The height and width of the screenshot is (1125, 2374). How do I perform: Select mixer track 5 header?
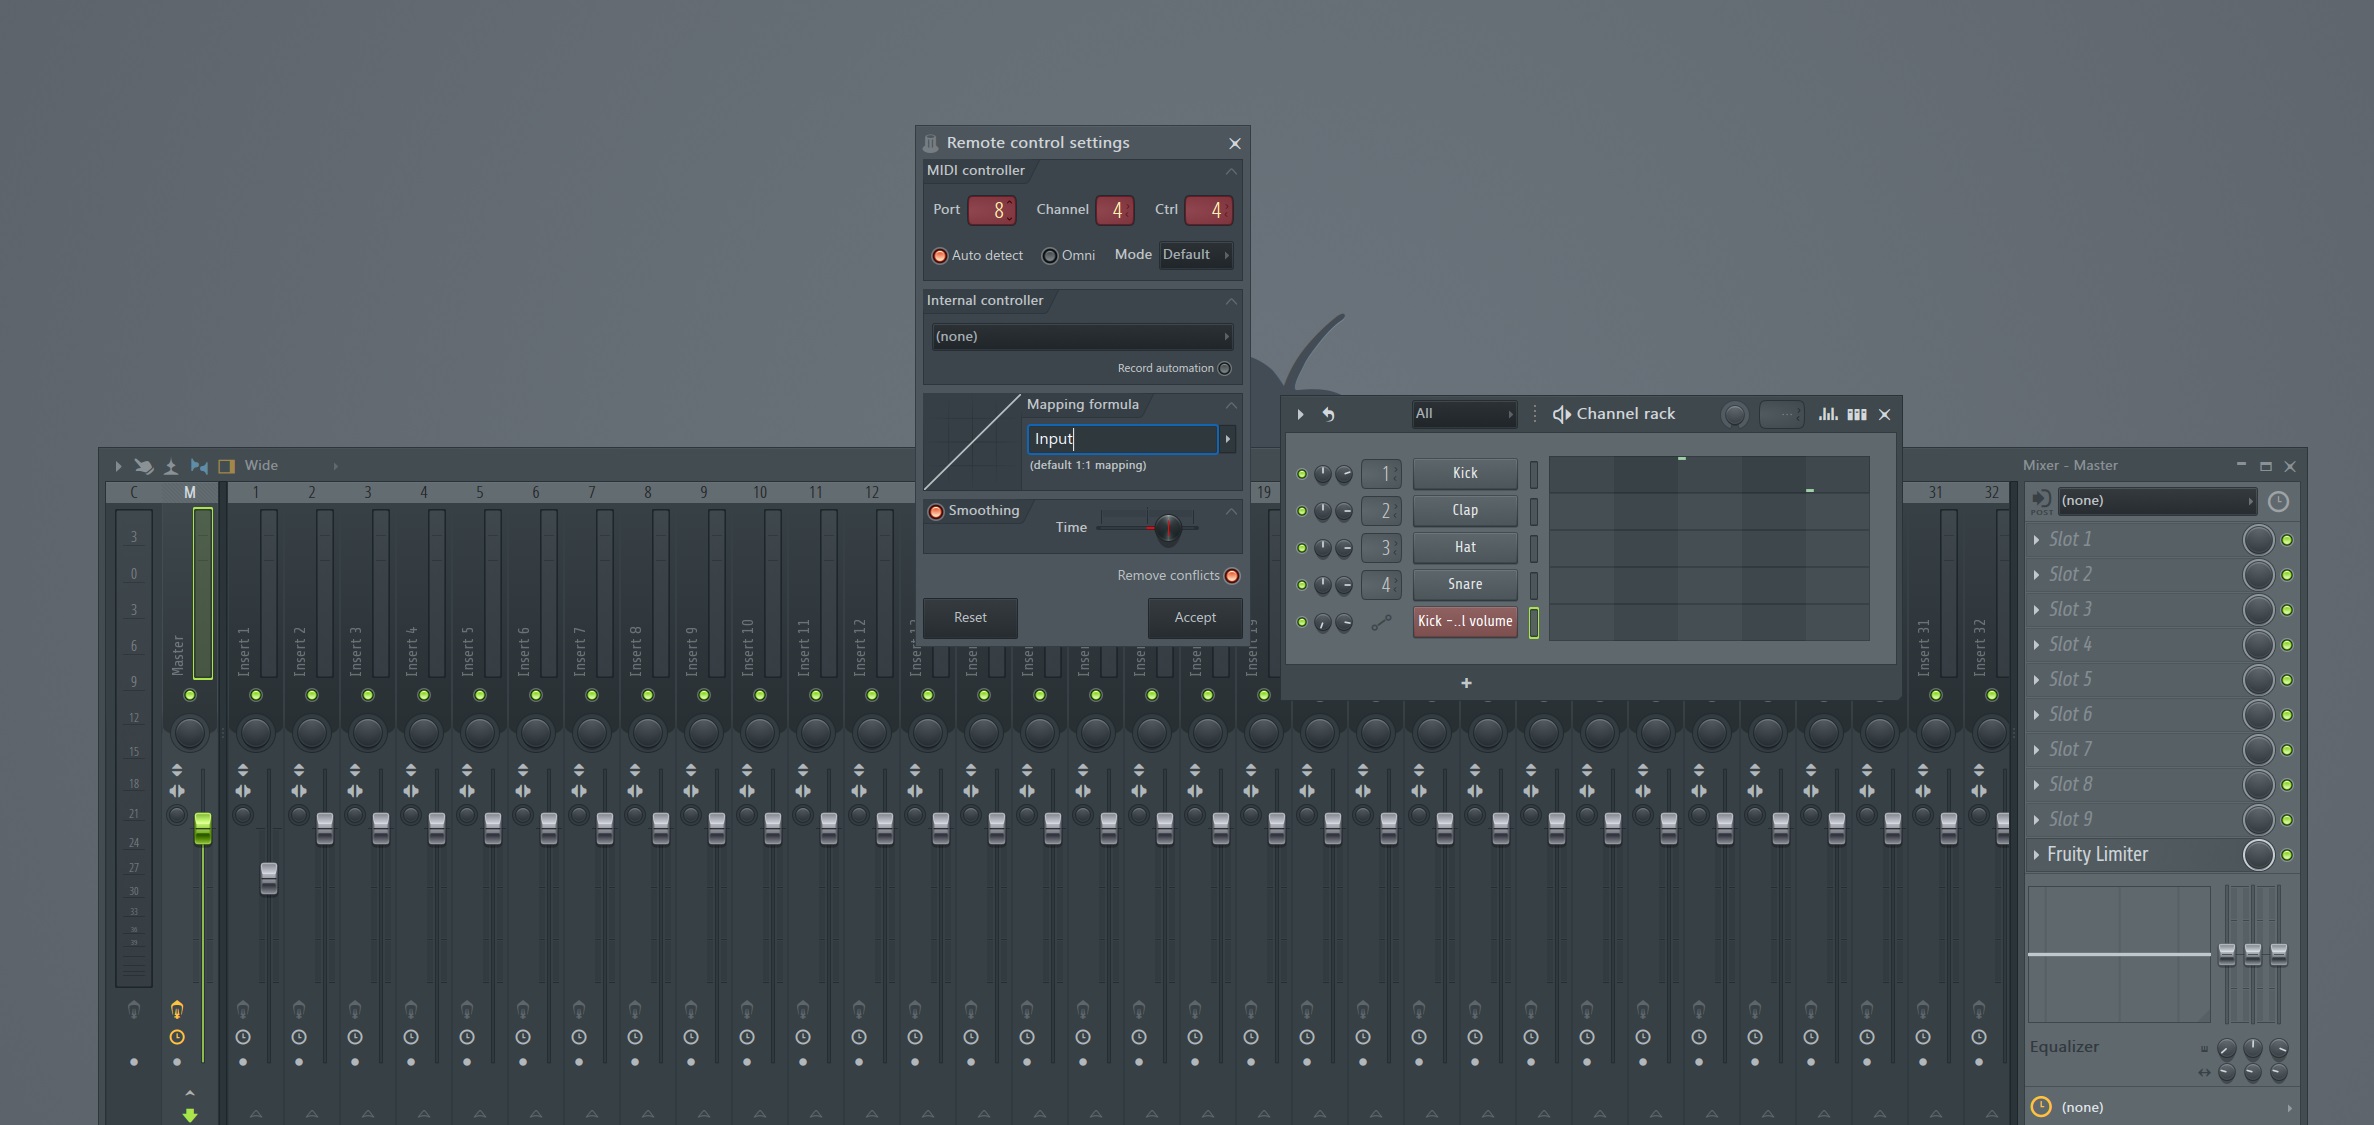pos(480,492)
